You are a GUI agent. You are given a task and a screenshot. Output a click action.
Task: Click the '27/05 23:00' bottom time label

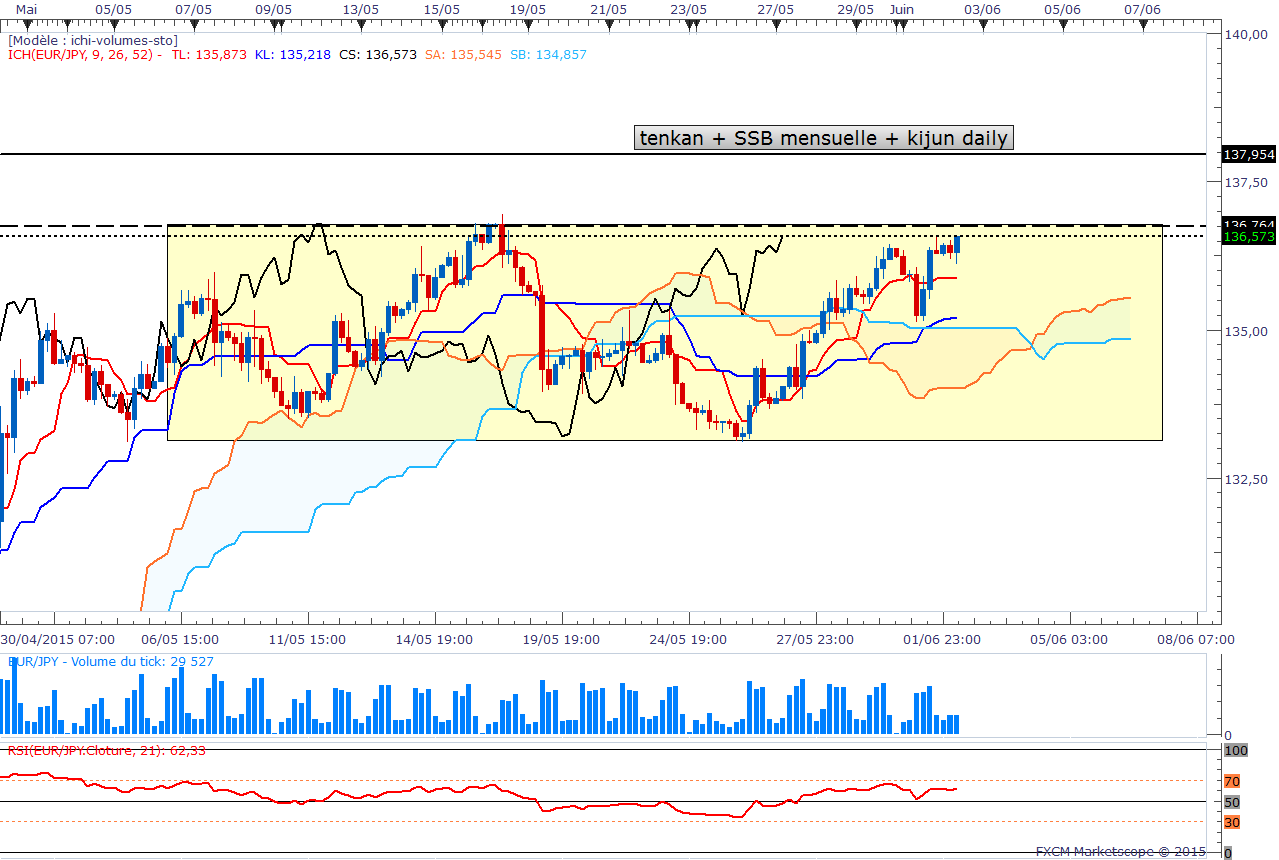tap(814, 639)
